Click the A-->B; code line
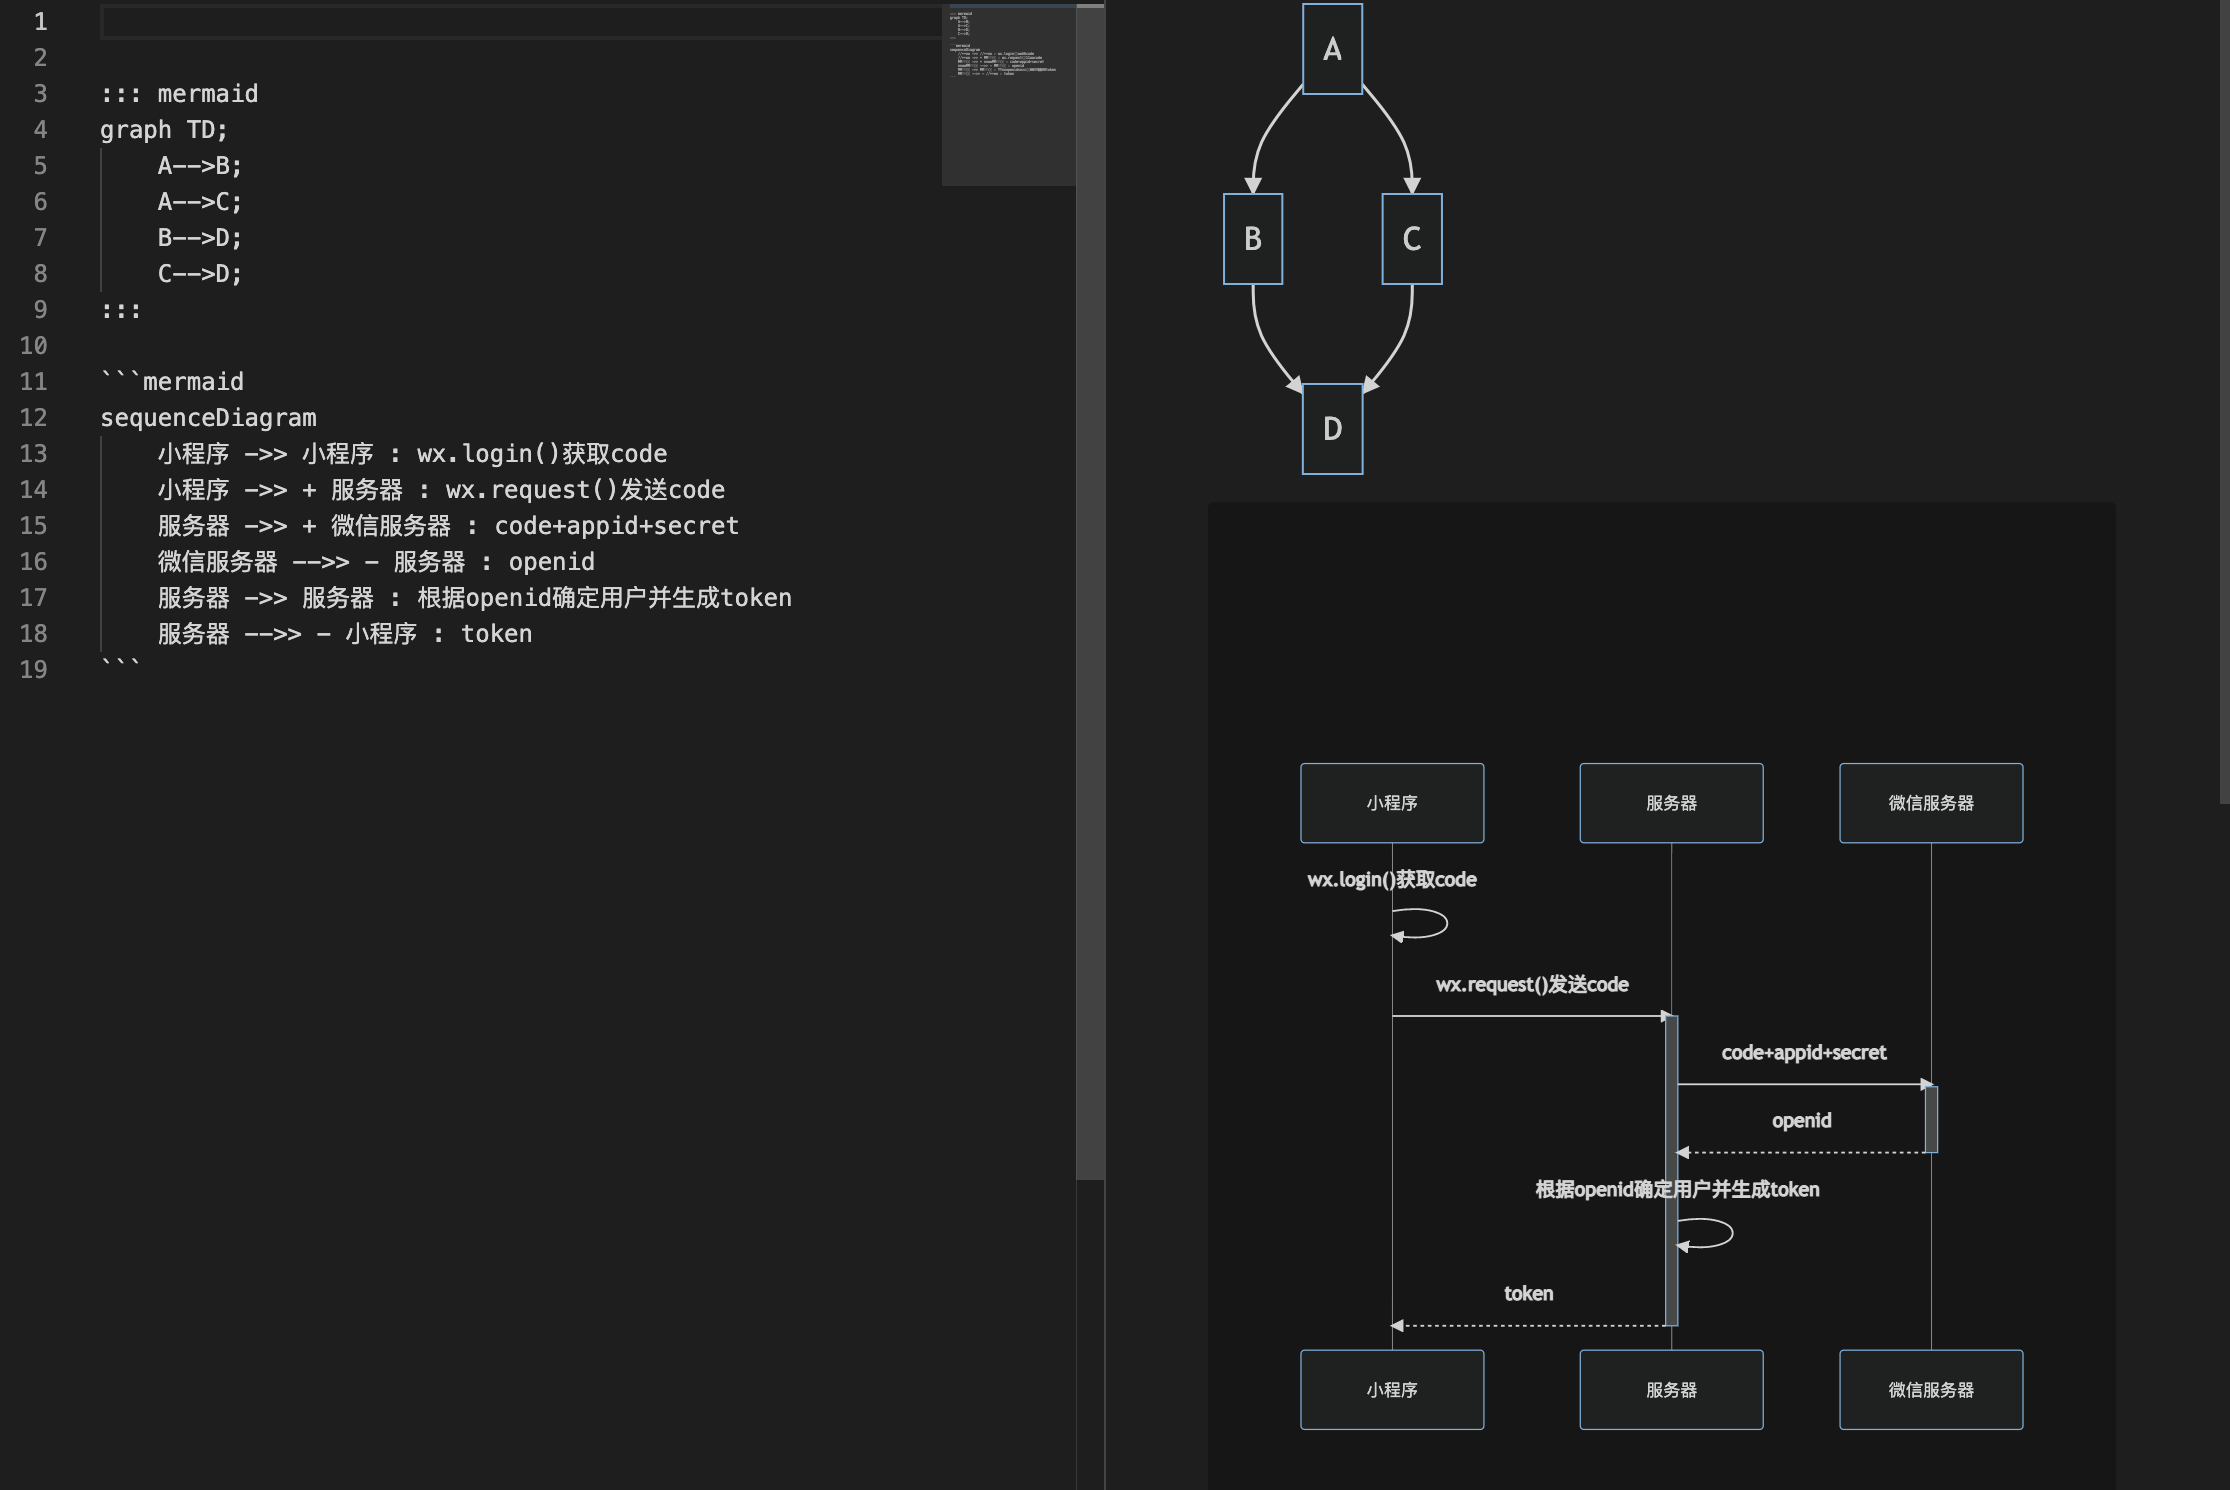Image resolution: width=2230 pixels, height=1490 pixels. [200, 166]
